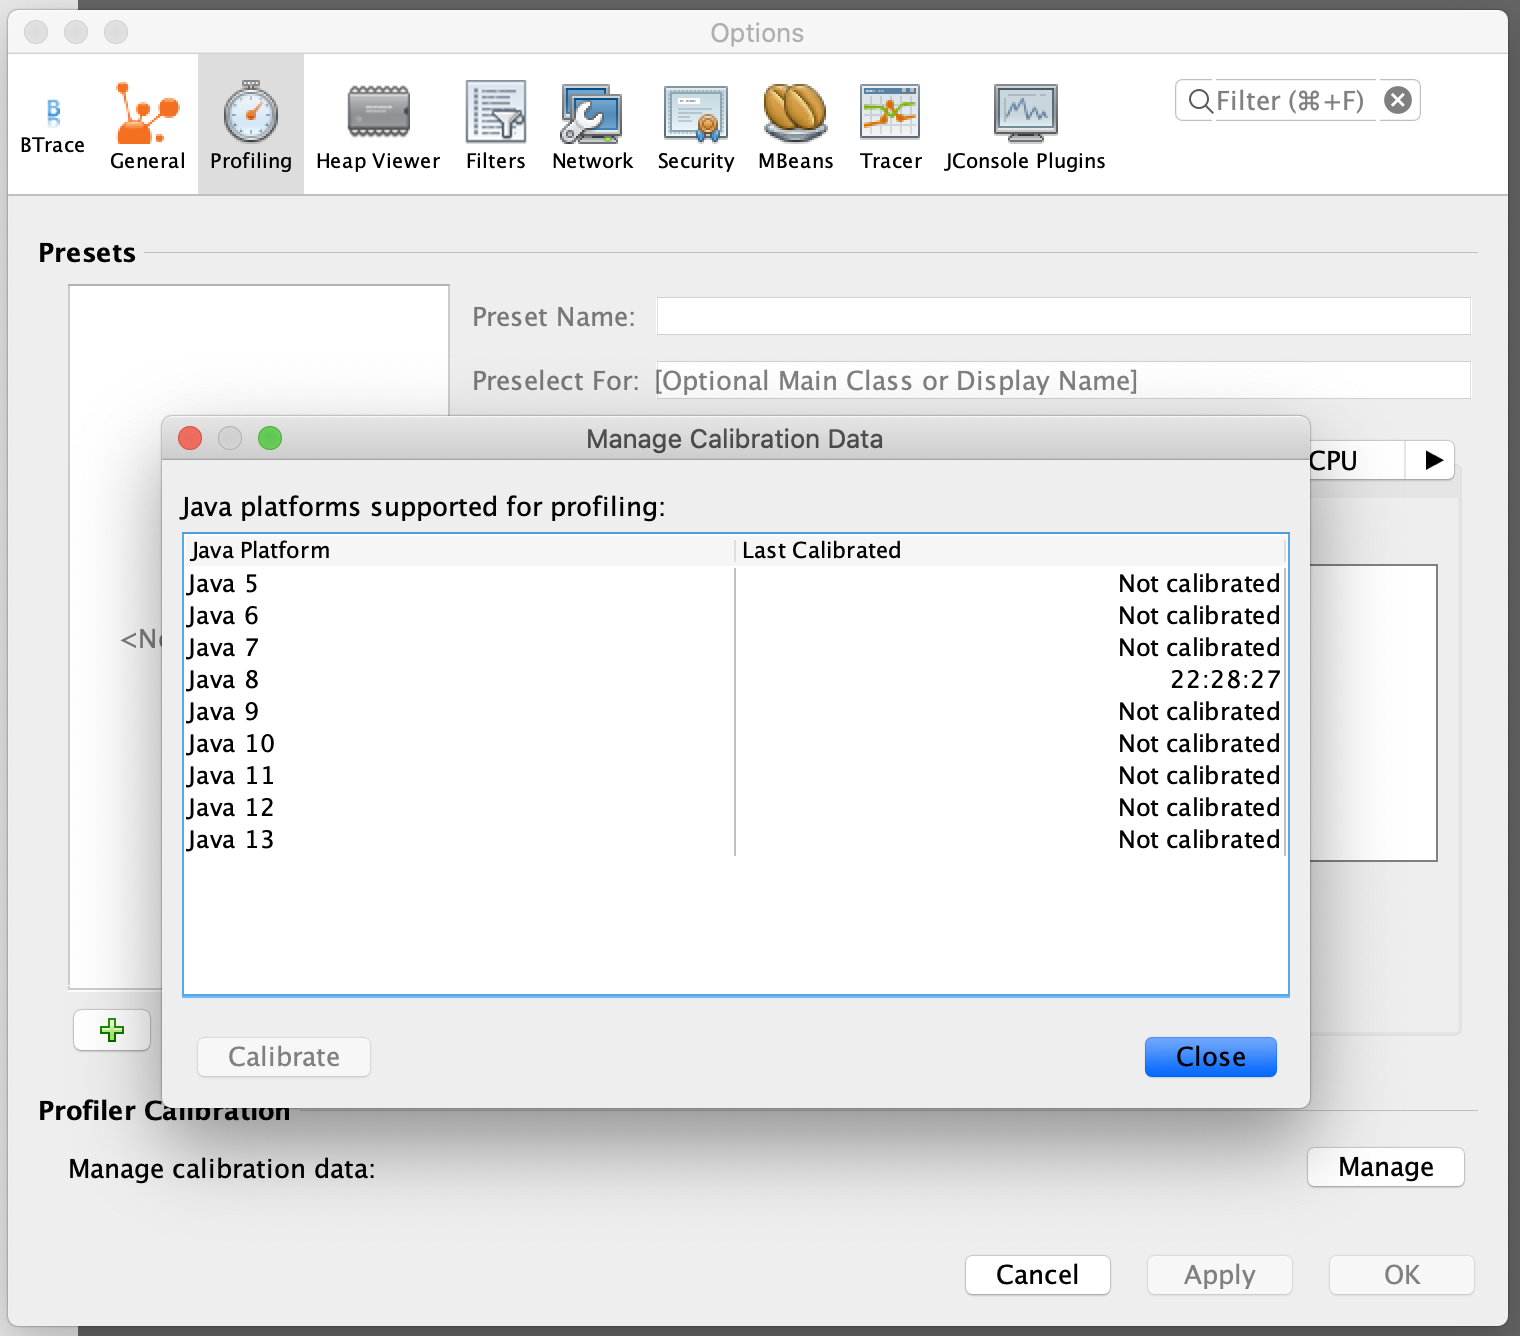Image resolution: width=1520 pixels, height=1336 pixels.
Task: Sort by Java Platform column header
Action: point(460,550)
